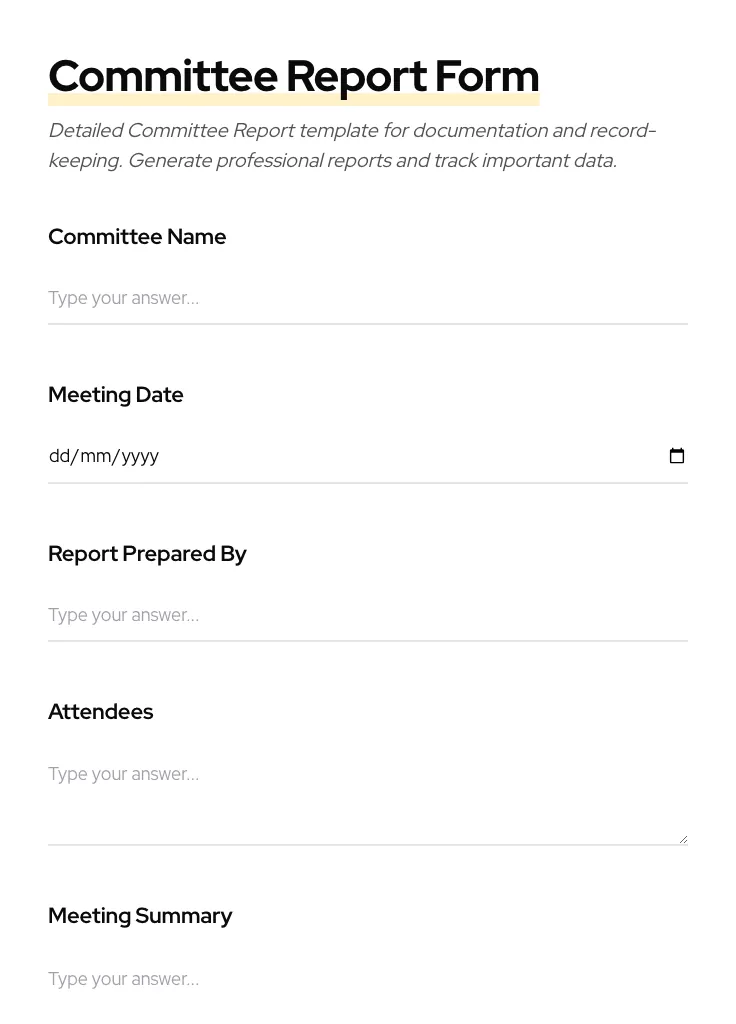
Task: Click the Type your answer placeholder under Committee Name
Action: 123,298
